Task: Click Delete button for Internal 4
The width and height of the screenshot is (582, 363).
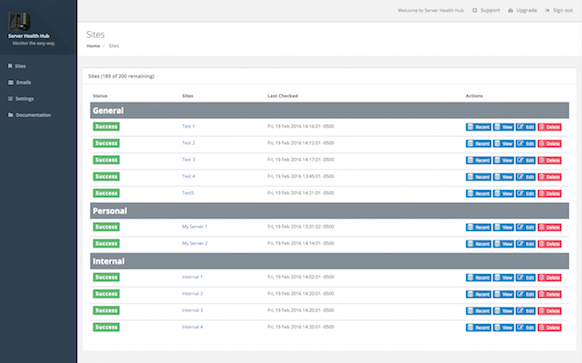Action: [549, 328]
